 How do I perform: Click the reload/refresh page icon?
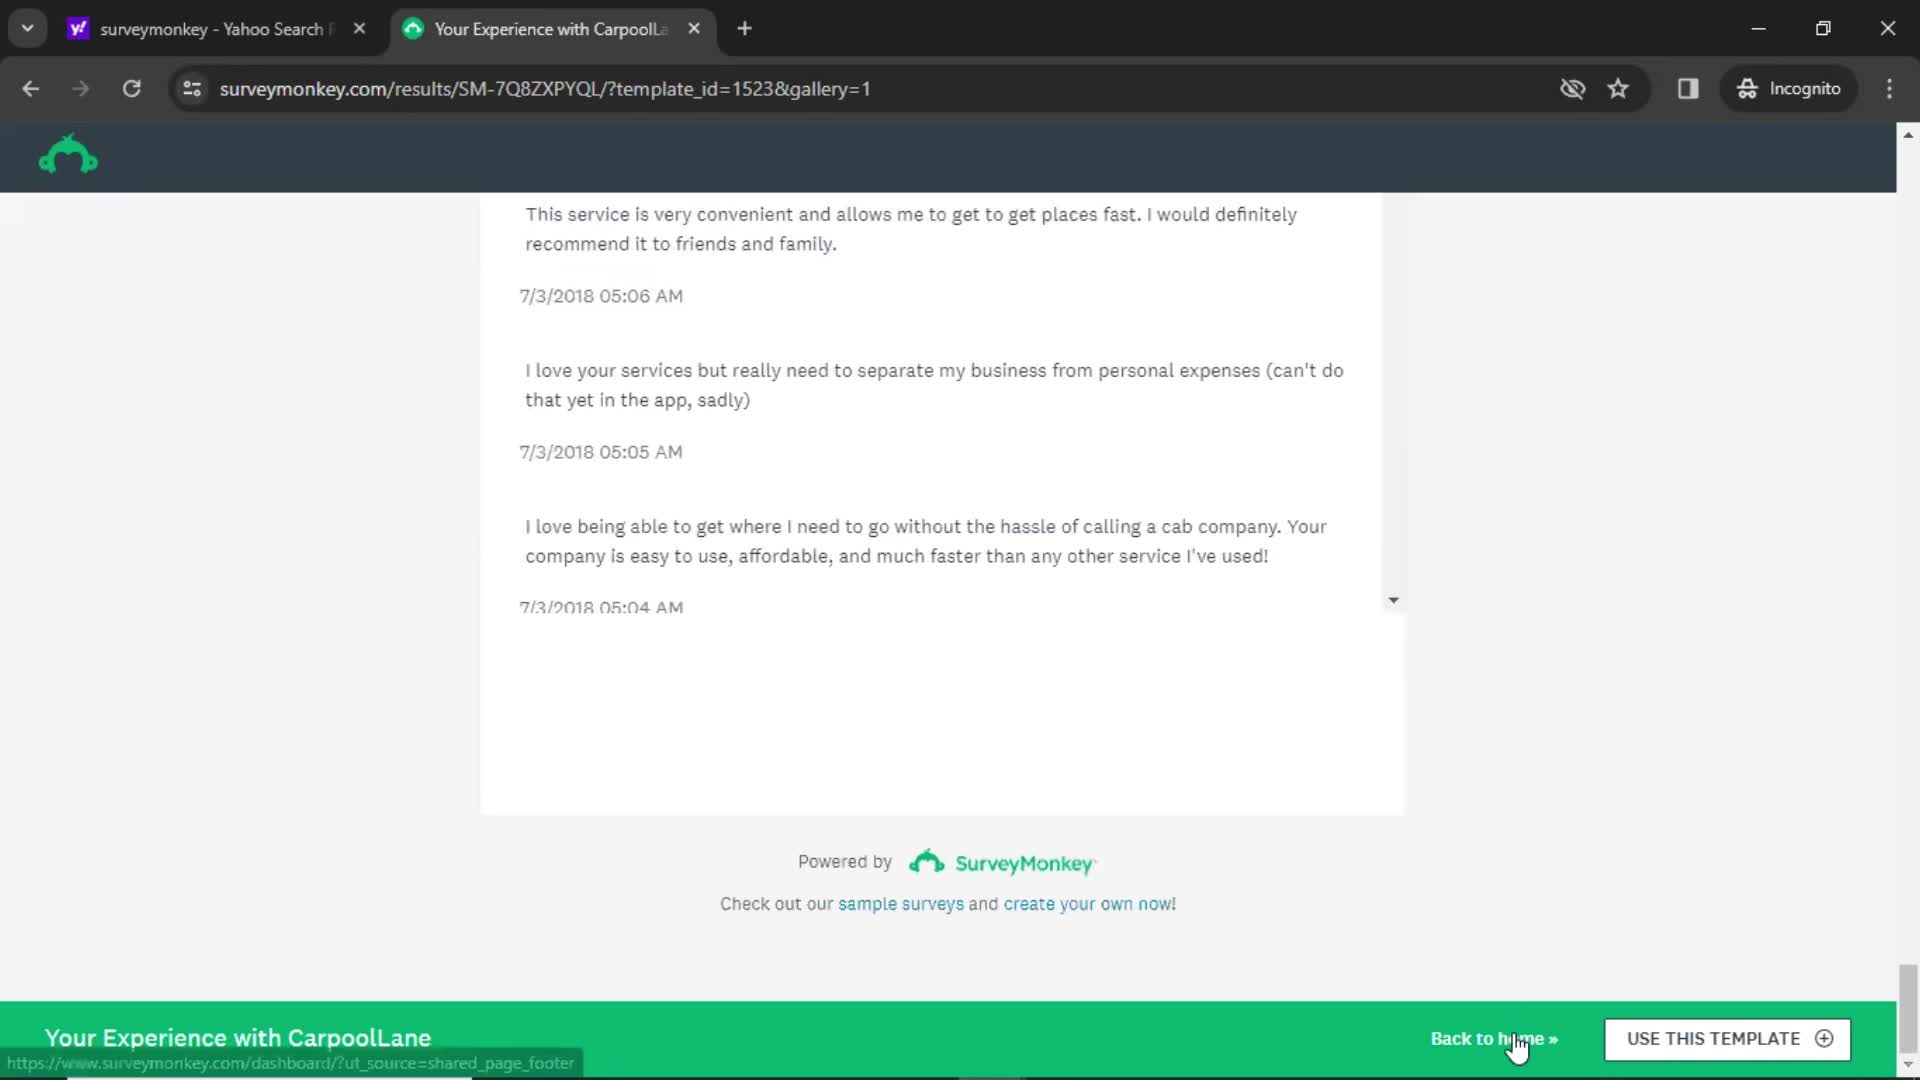pos(131,88)
